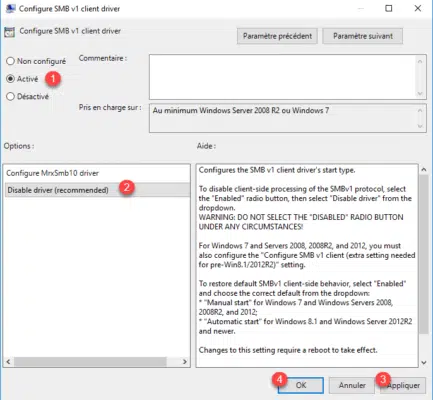Click the Aide panel scroll up arrow

(424, 170)
